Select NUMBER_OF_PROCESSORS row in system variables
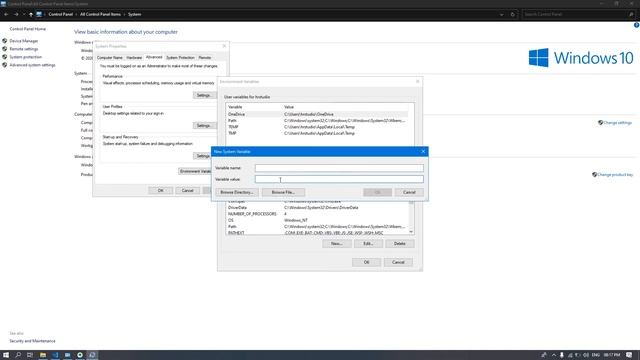 [317, 214]
